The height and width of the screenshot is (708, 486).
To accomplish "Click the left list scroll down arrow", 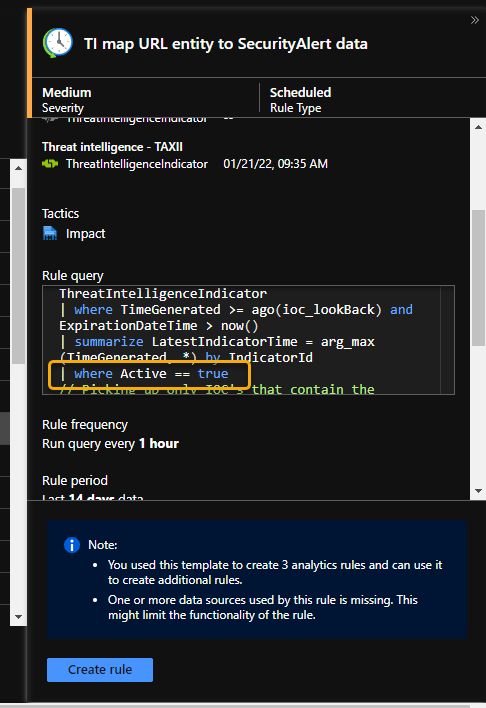I will click(x=18, y=616).
